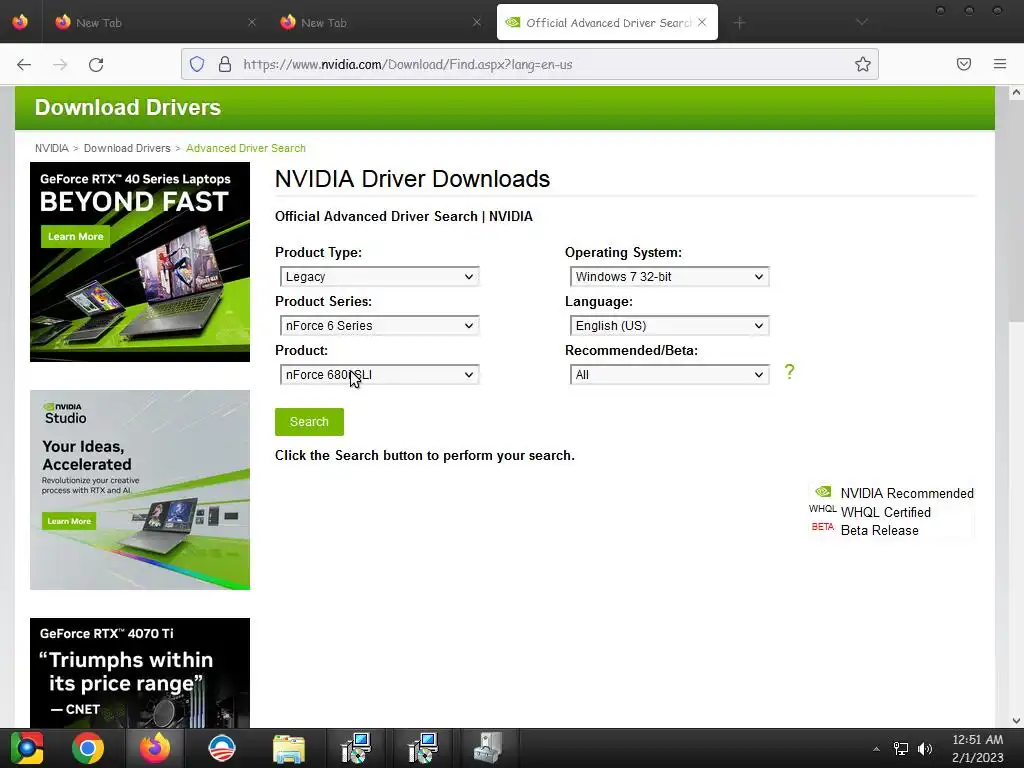Open the Obama-logo app in taskbar

(222, 748)
